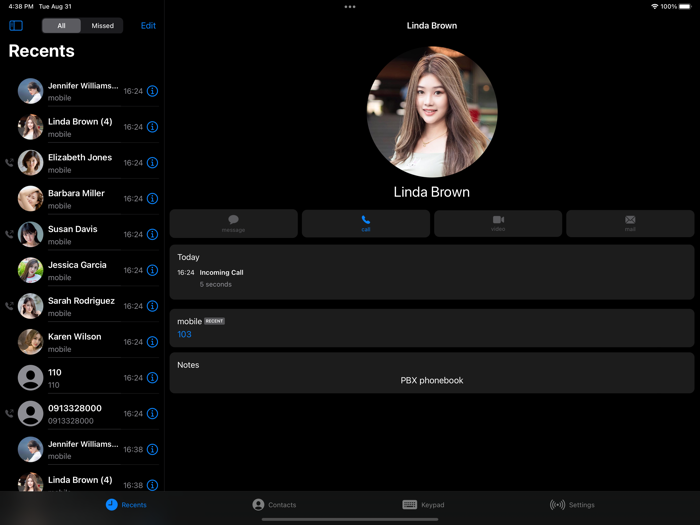Tap the message button for Linda Brown

coord(233,223)
